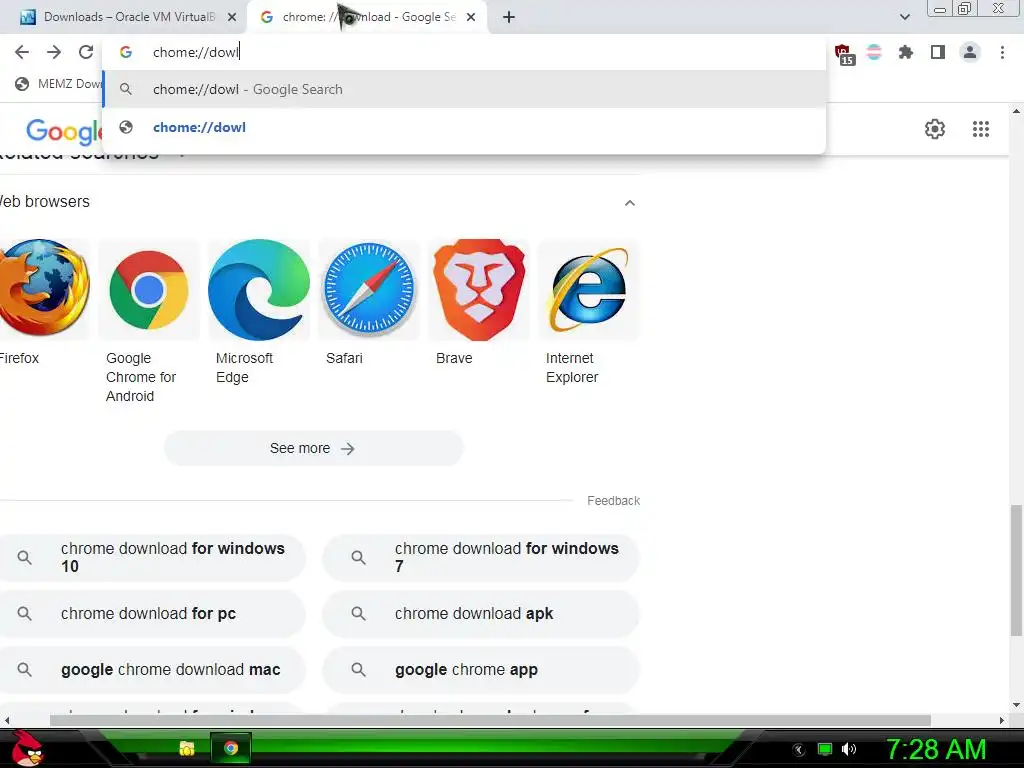The image size is (1024, 768).
Task: Click the scroll-down arrow of vertical scrollbar
Action: (x=1016, y=705)
